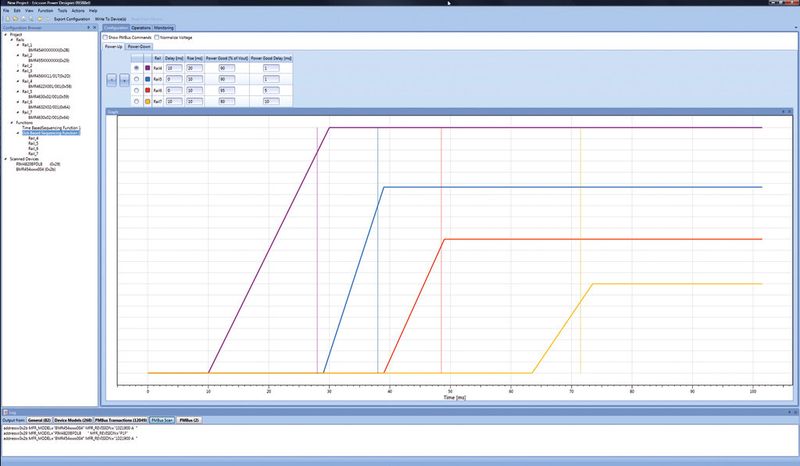
Task: Click the red Rail6 color swatch
Action: (x=148, y=90)
